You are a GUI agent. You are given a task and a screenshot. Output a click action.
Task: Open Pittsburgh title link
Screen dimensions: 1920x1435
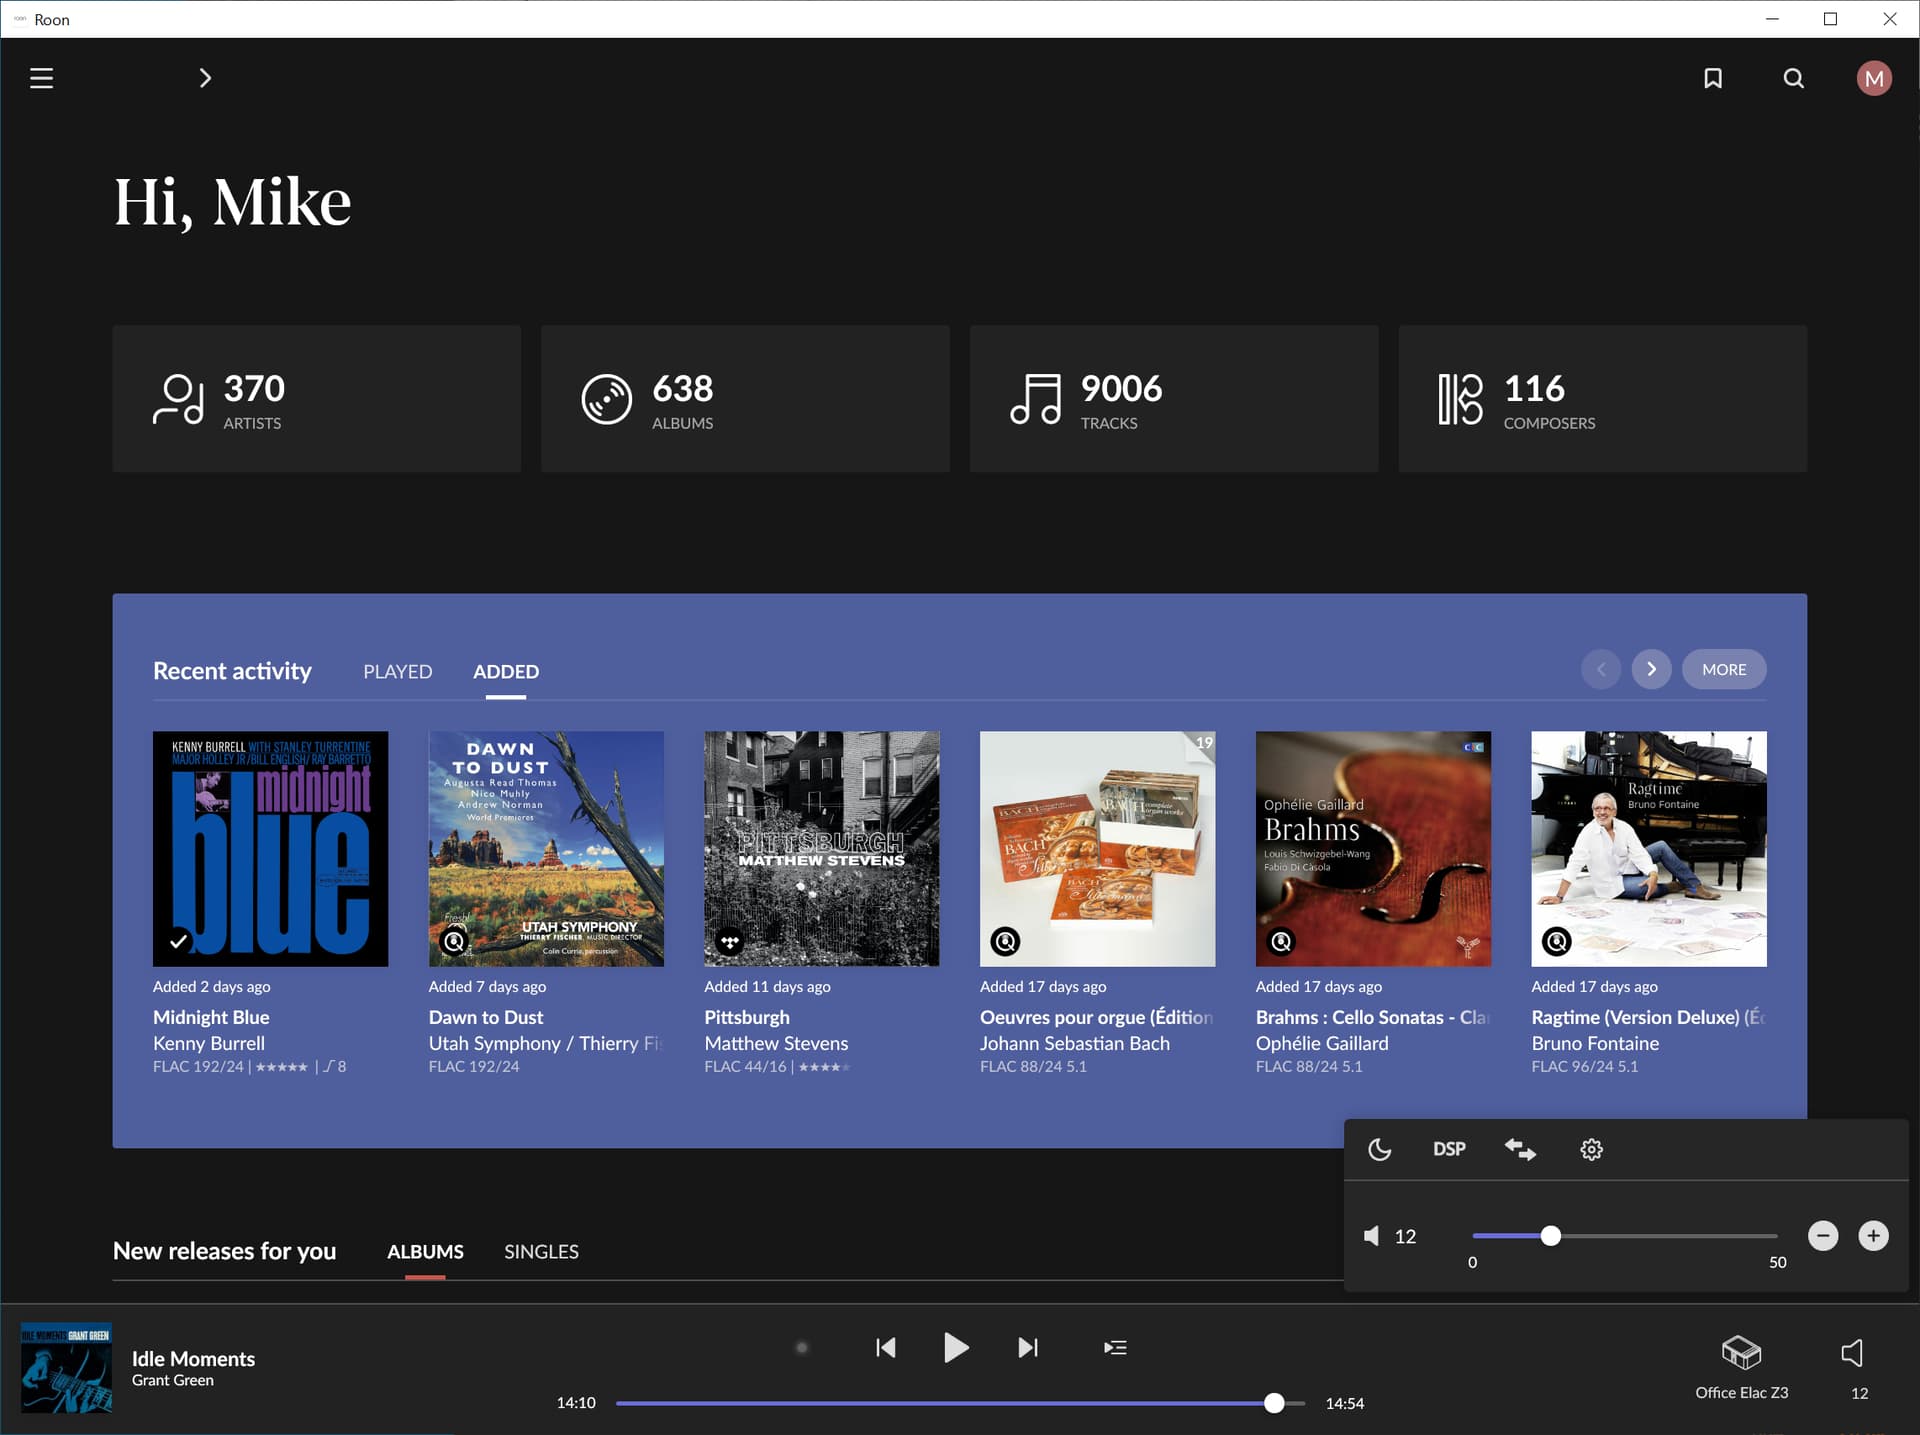[x=747, y=1017]
